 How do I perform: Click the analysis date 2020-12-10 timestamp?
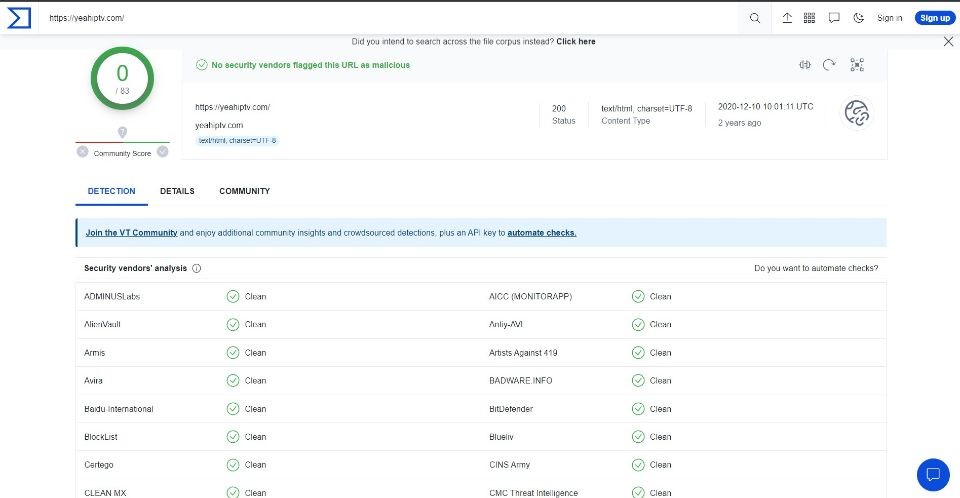pyautogui.click(x=765, y=107)
